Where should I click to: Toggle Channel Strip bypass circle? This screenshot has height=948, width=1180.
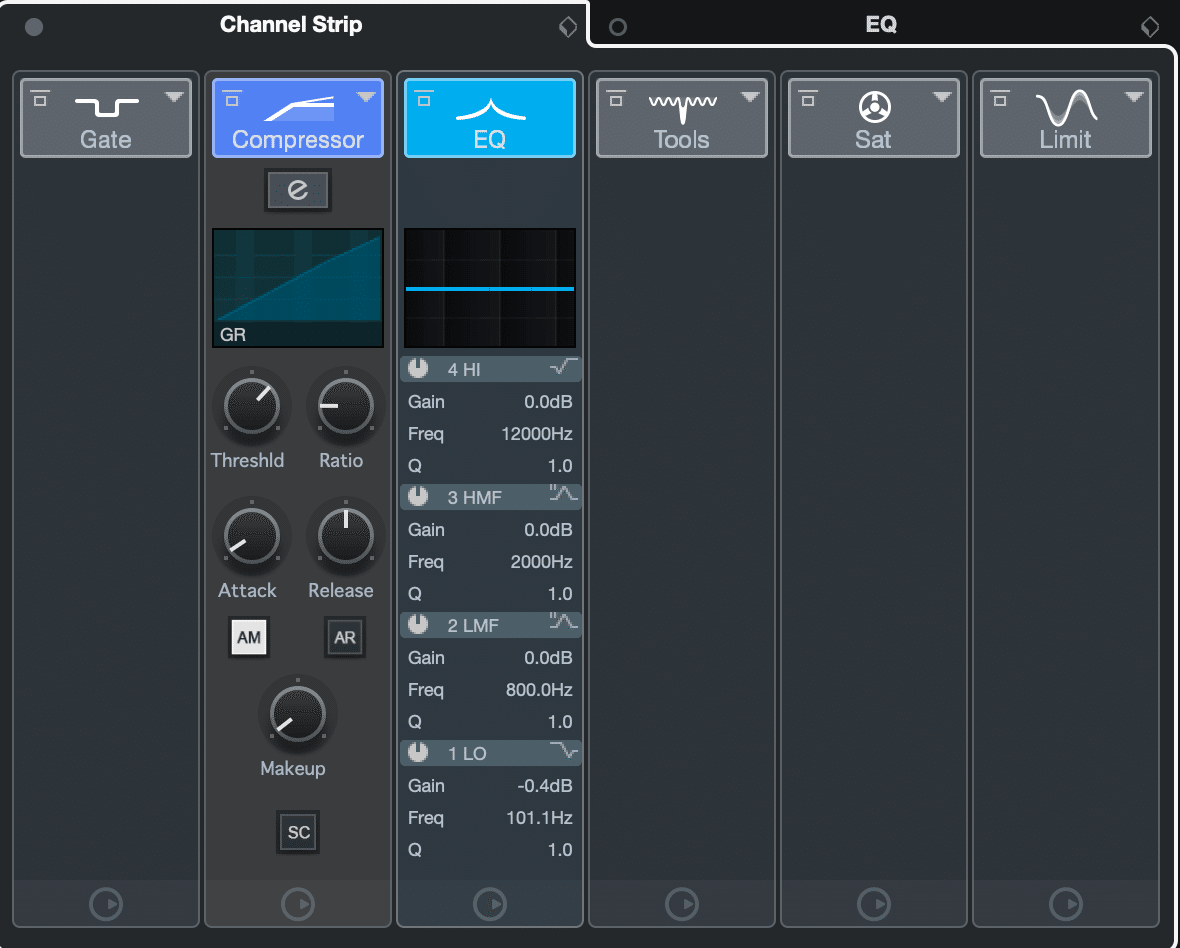point(34,27)
